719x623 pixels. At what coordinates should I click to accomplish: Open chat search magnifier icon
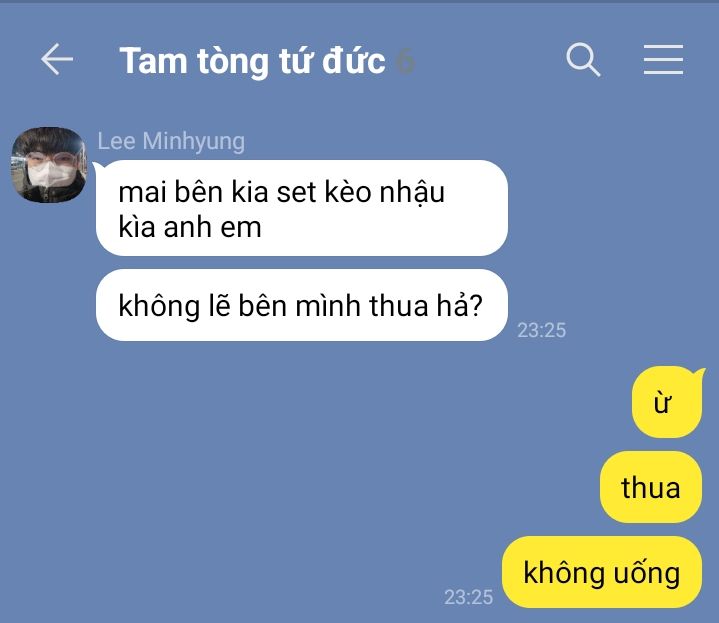[583, 59]
